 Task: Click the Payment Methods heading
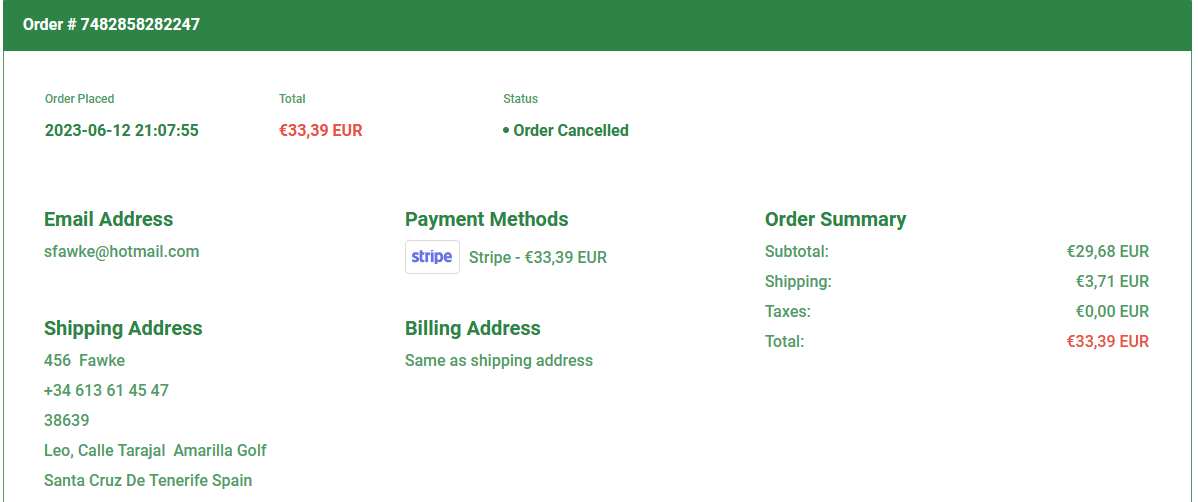(x=486, y=219)
